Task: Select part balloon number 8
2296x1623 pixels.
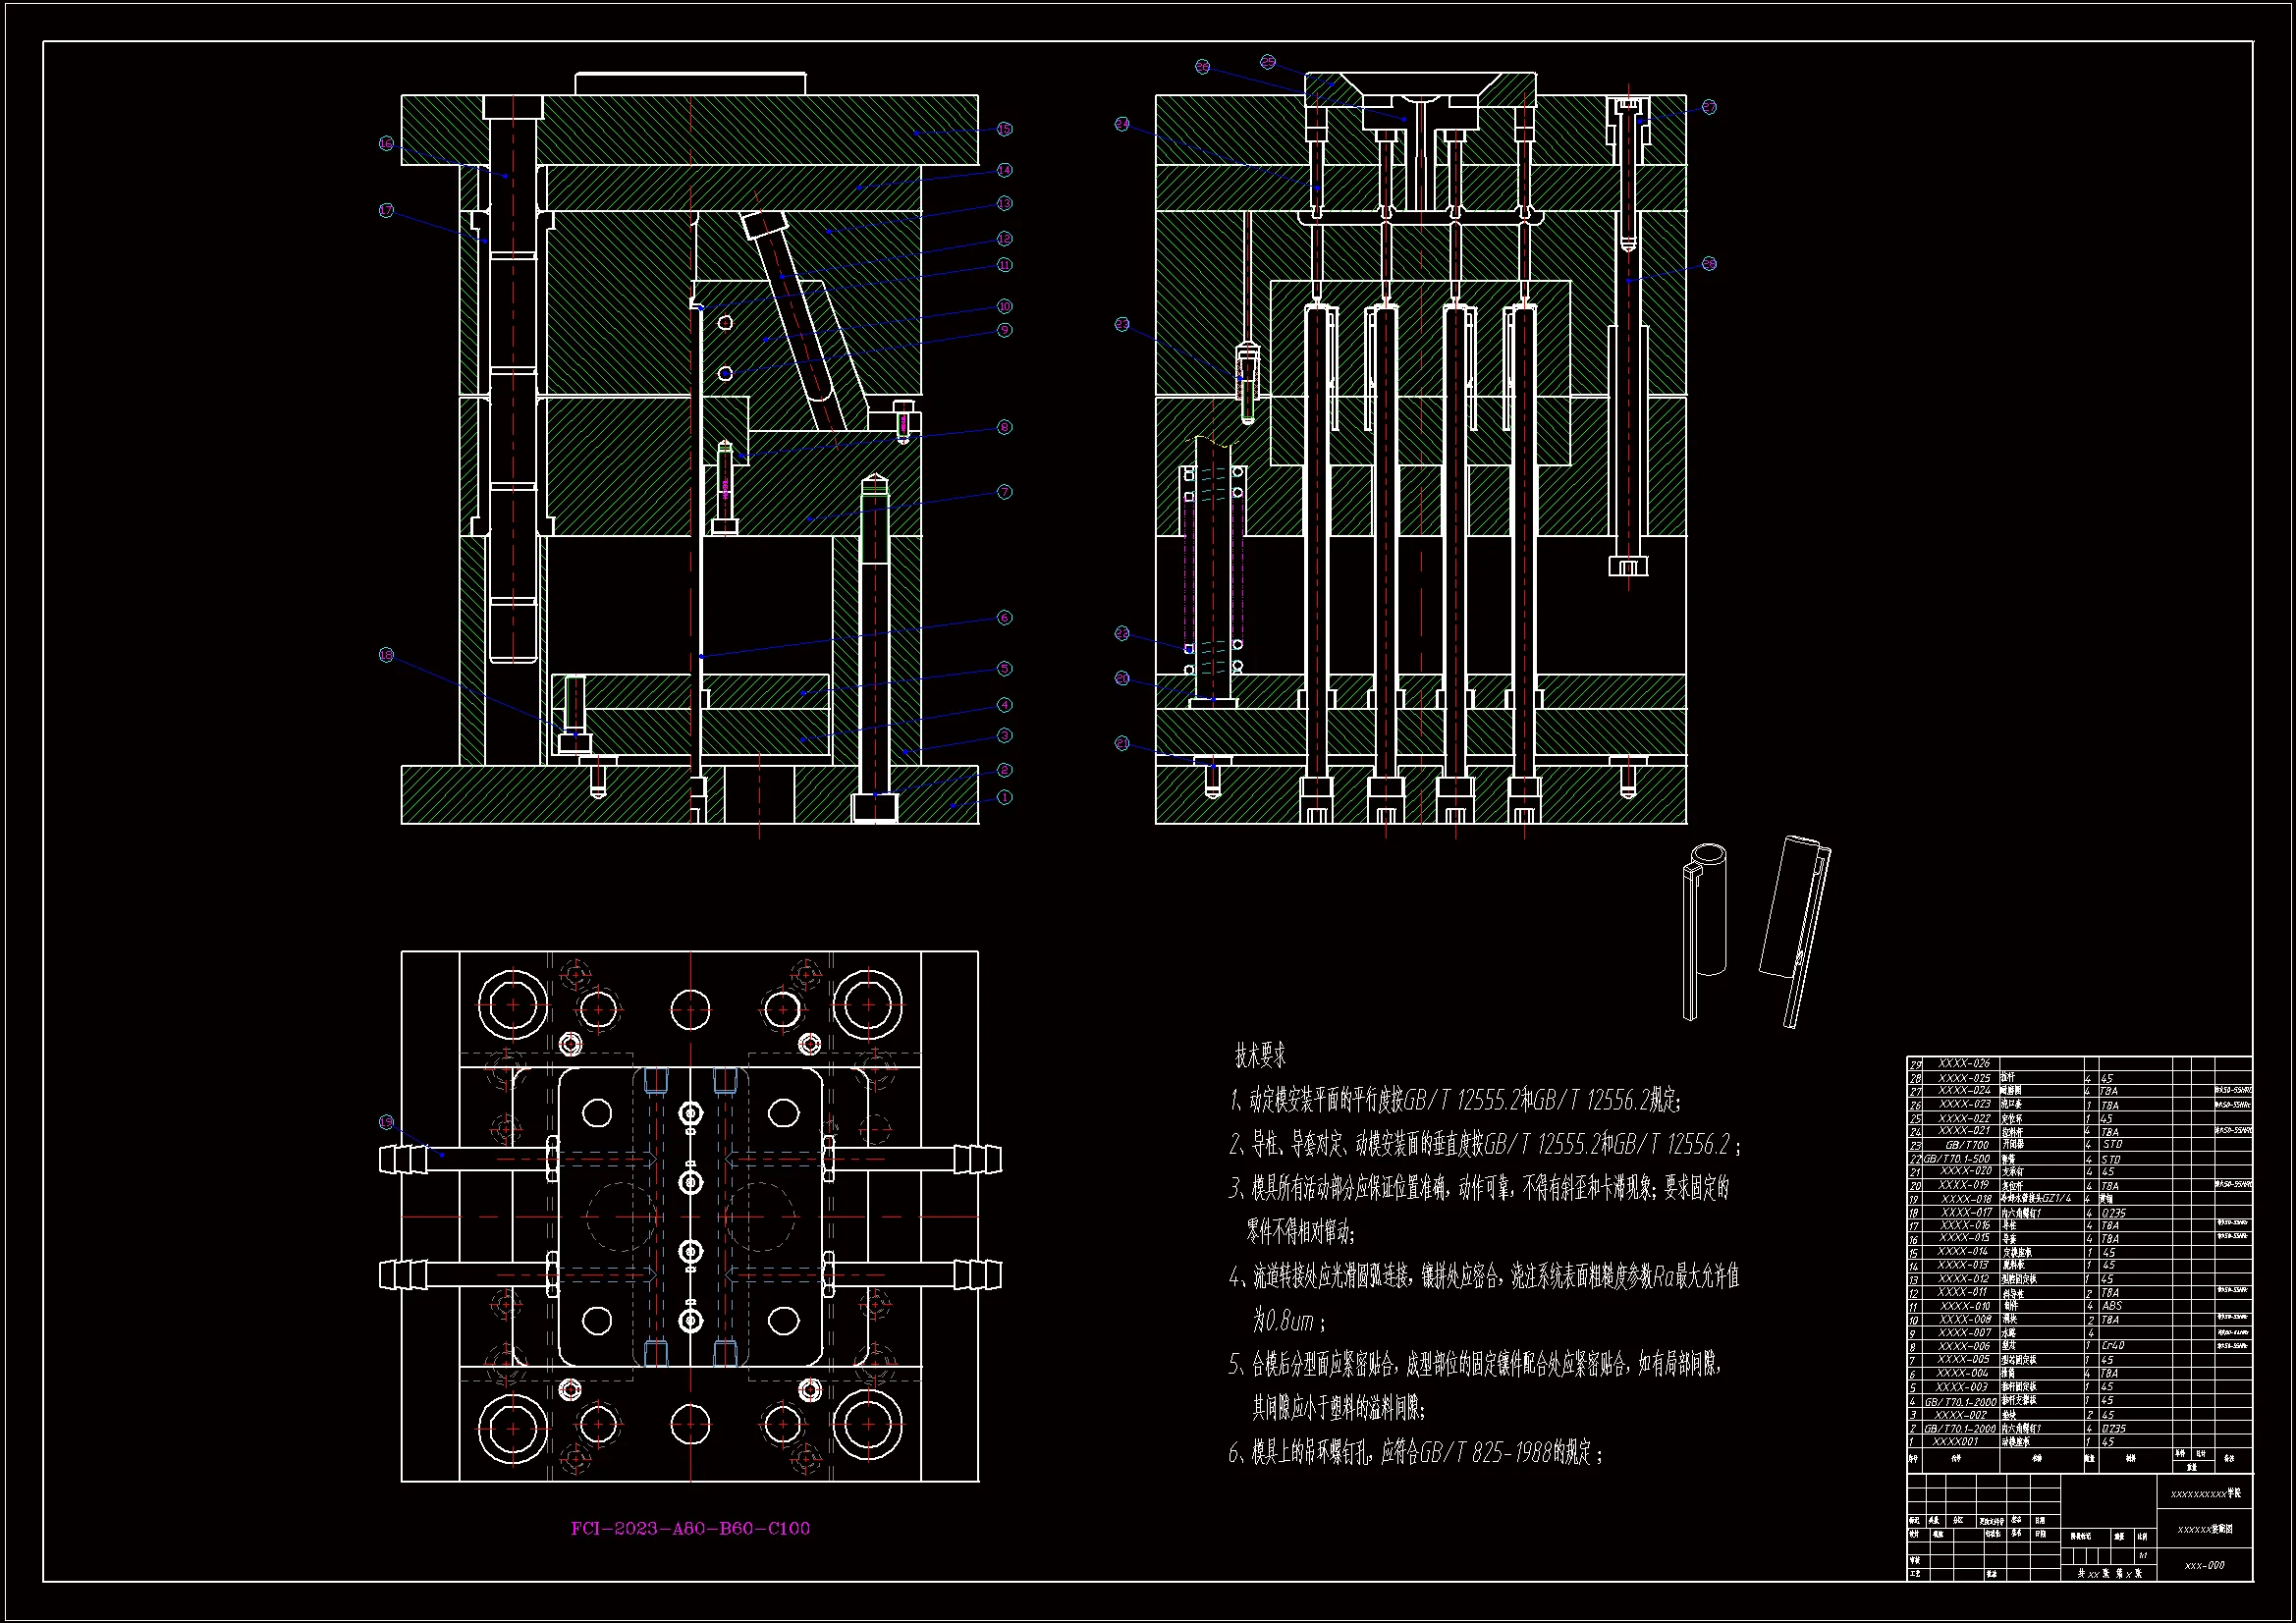Action: (x=1005, y=427)
